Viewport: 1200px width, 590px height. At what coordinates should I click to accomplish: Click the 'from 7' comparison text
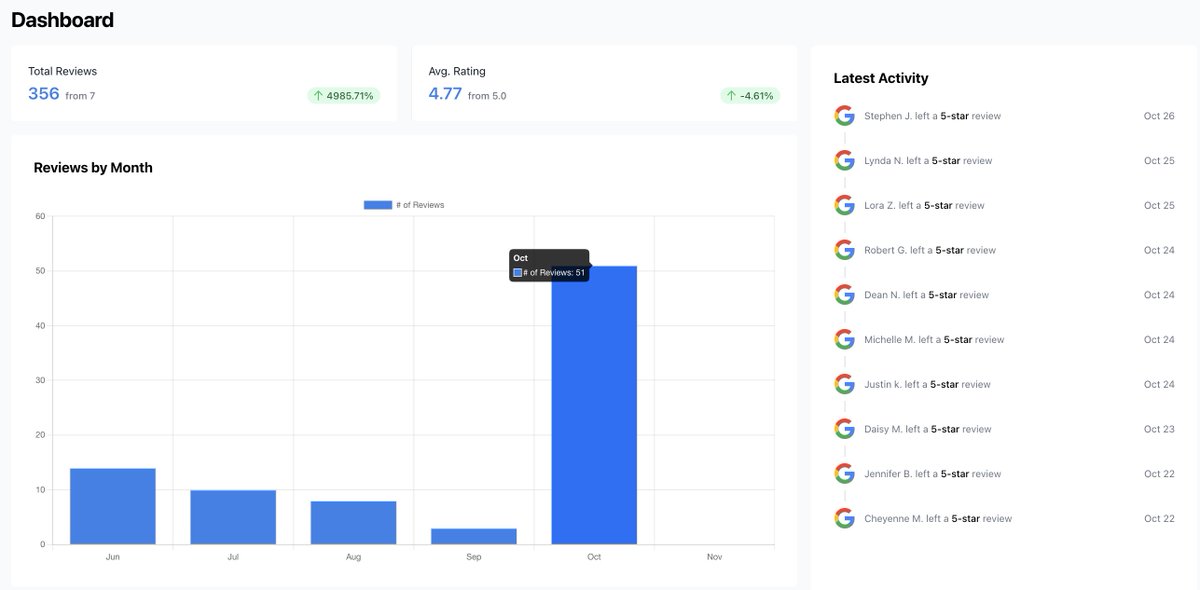[80, 96]
